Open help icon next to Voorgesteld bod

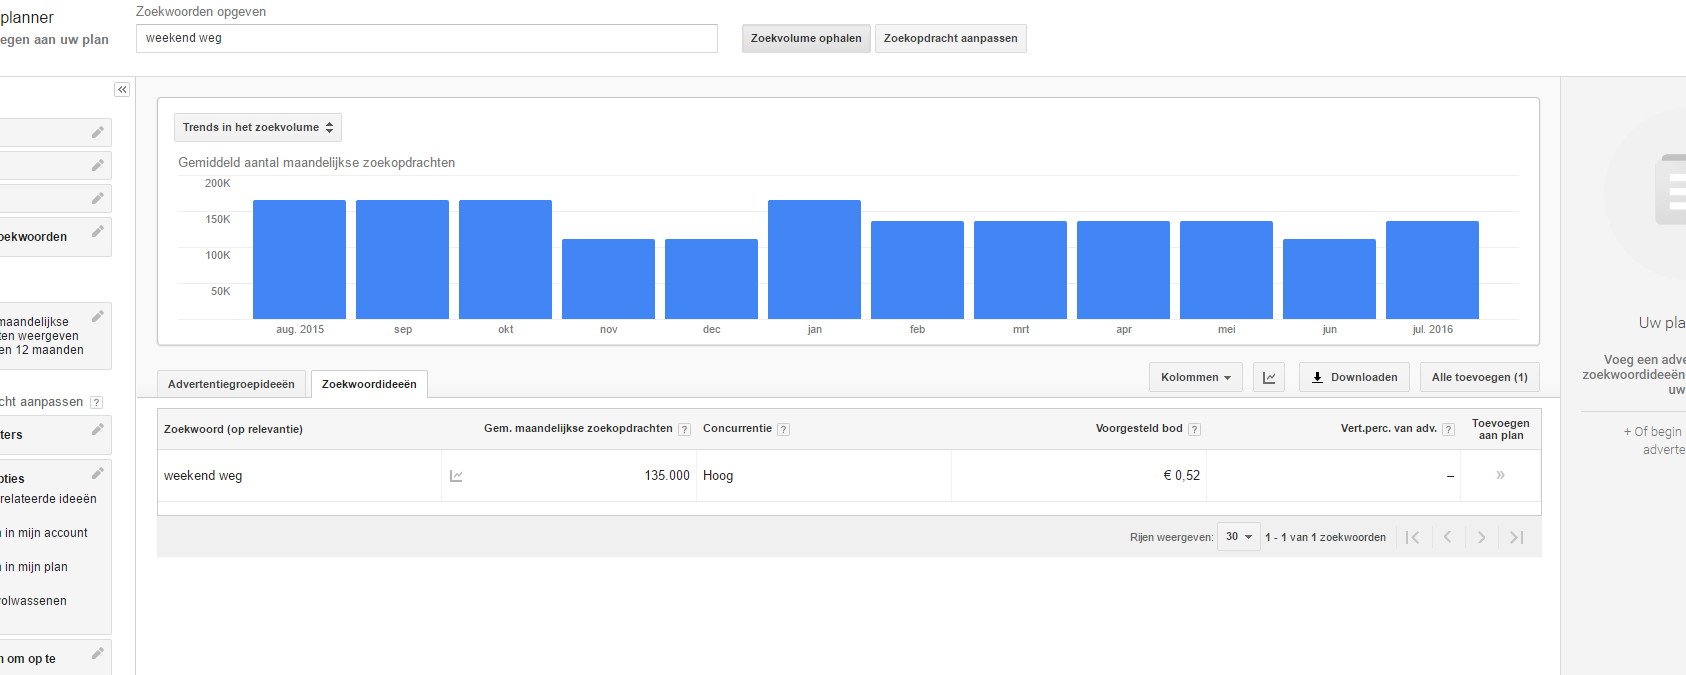(x=1195, y=429)
